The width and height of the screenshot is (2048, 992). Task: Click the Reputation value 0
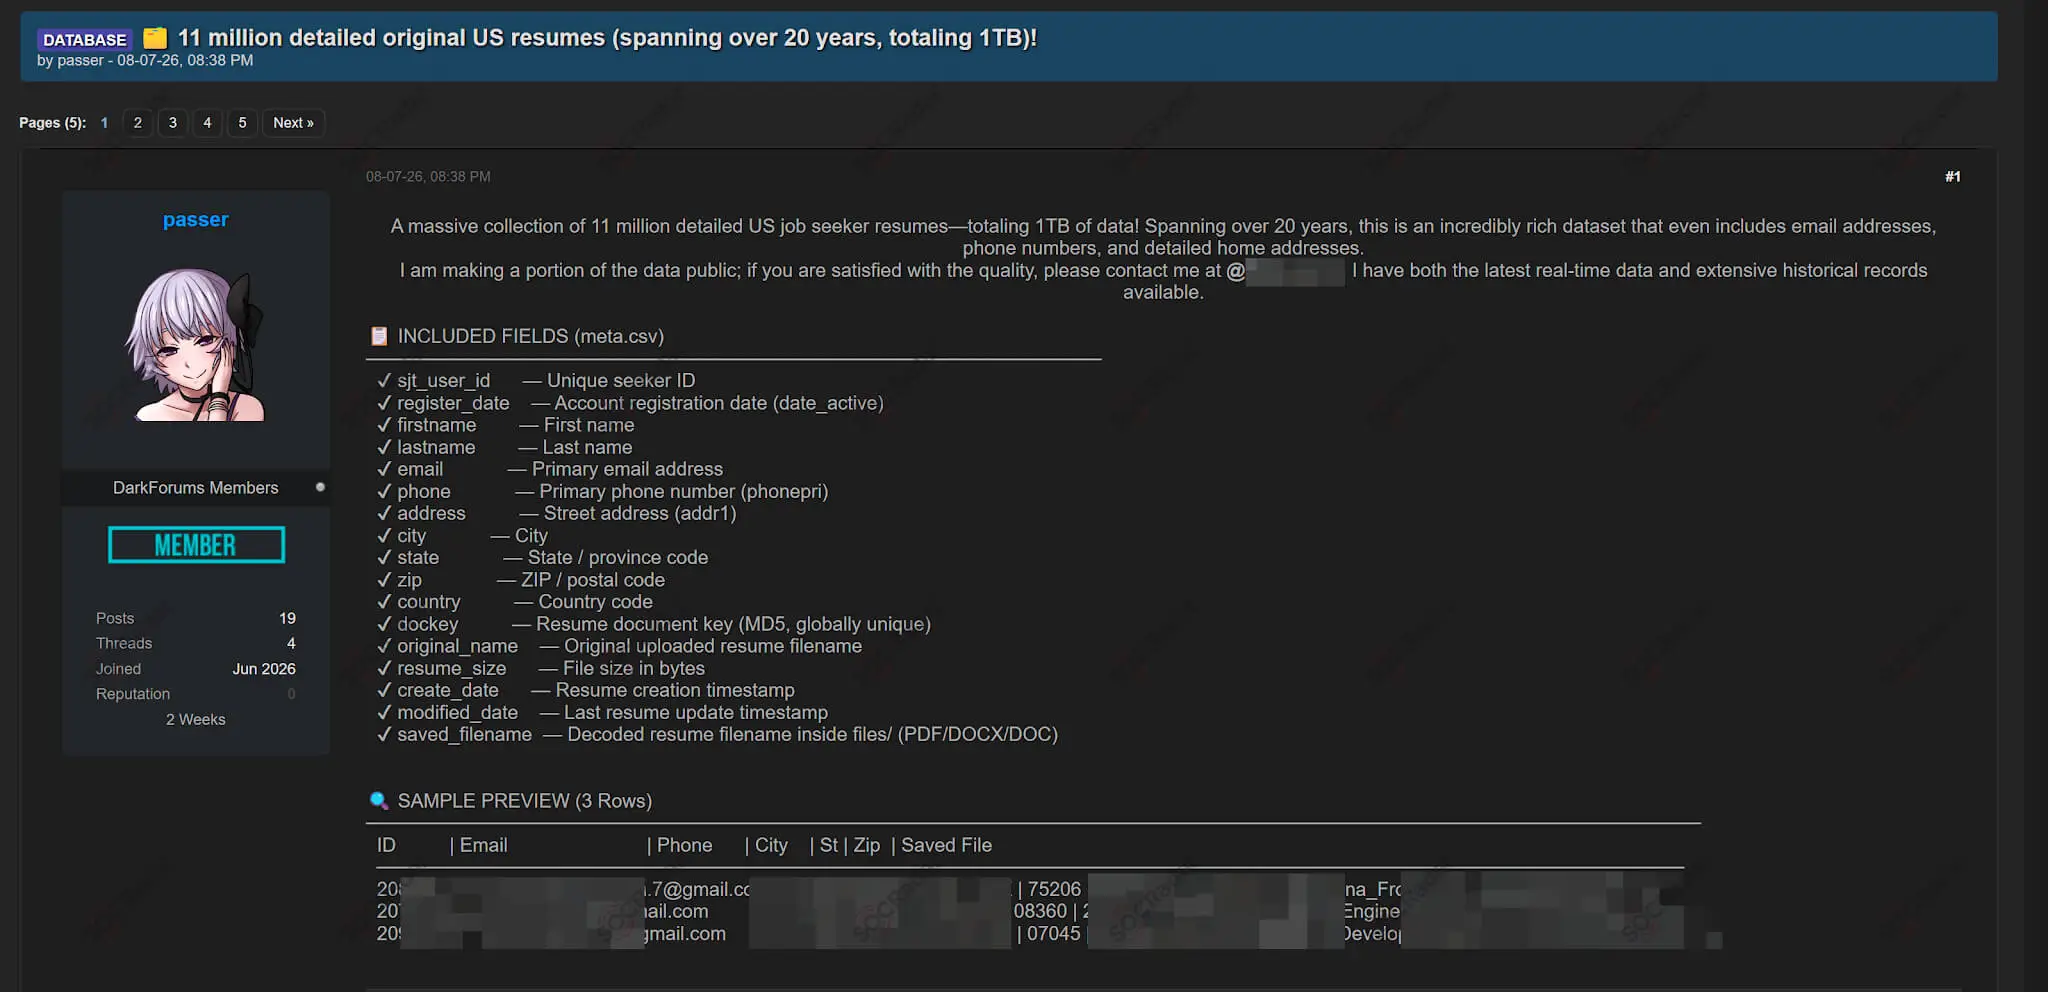[291, 694]
